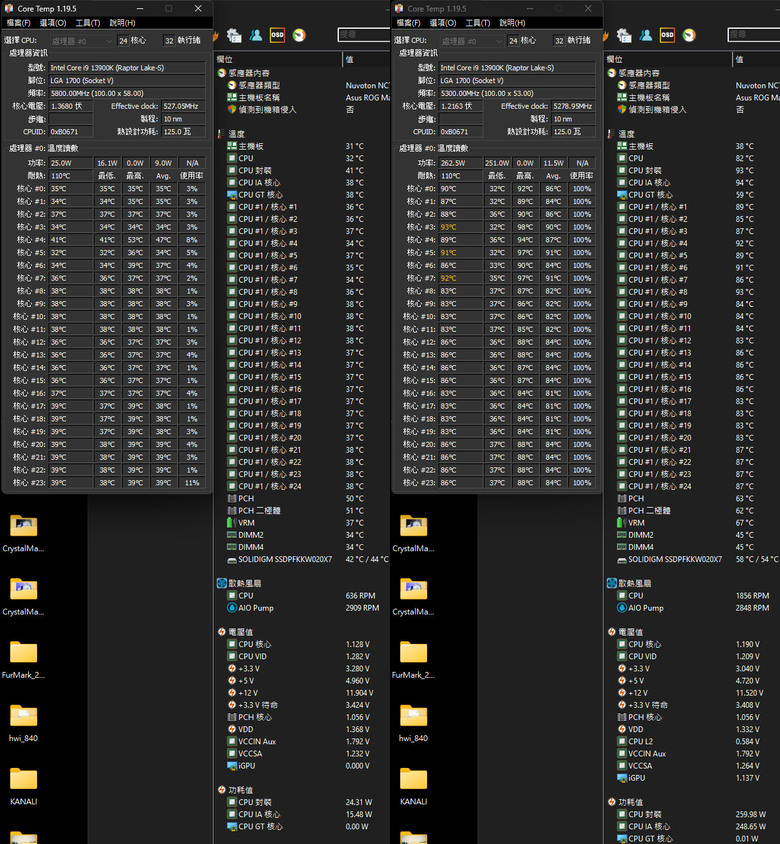Click the 5300.00MHz frequency field in Core Temp
The height and width of the screenshot is (844, 780).
coord(517,93)
